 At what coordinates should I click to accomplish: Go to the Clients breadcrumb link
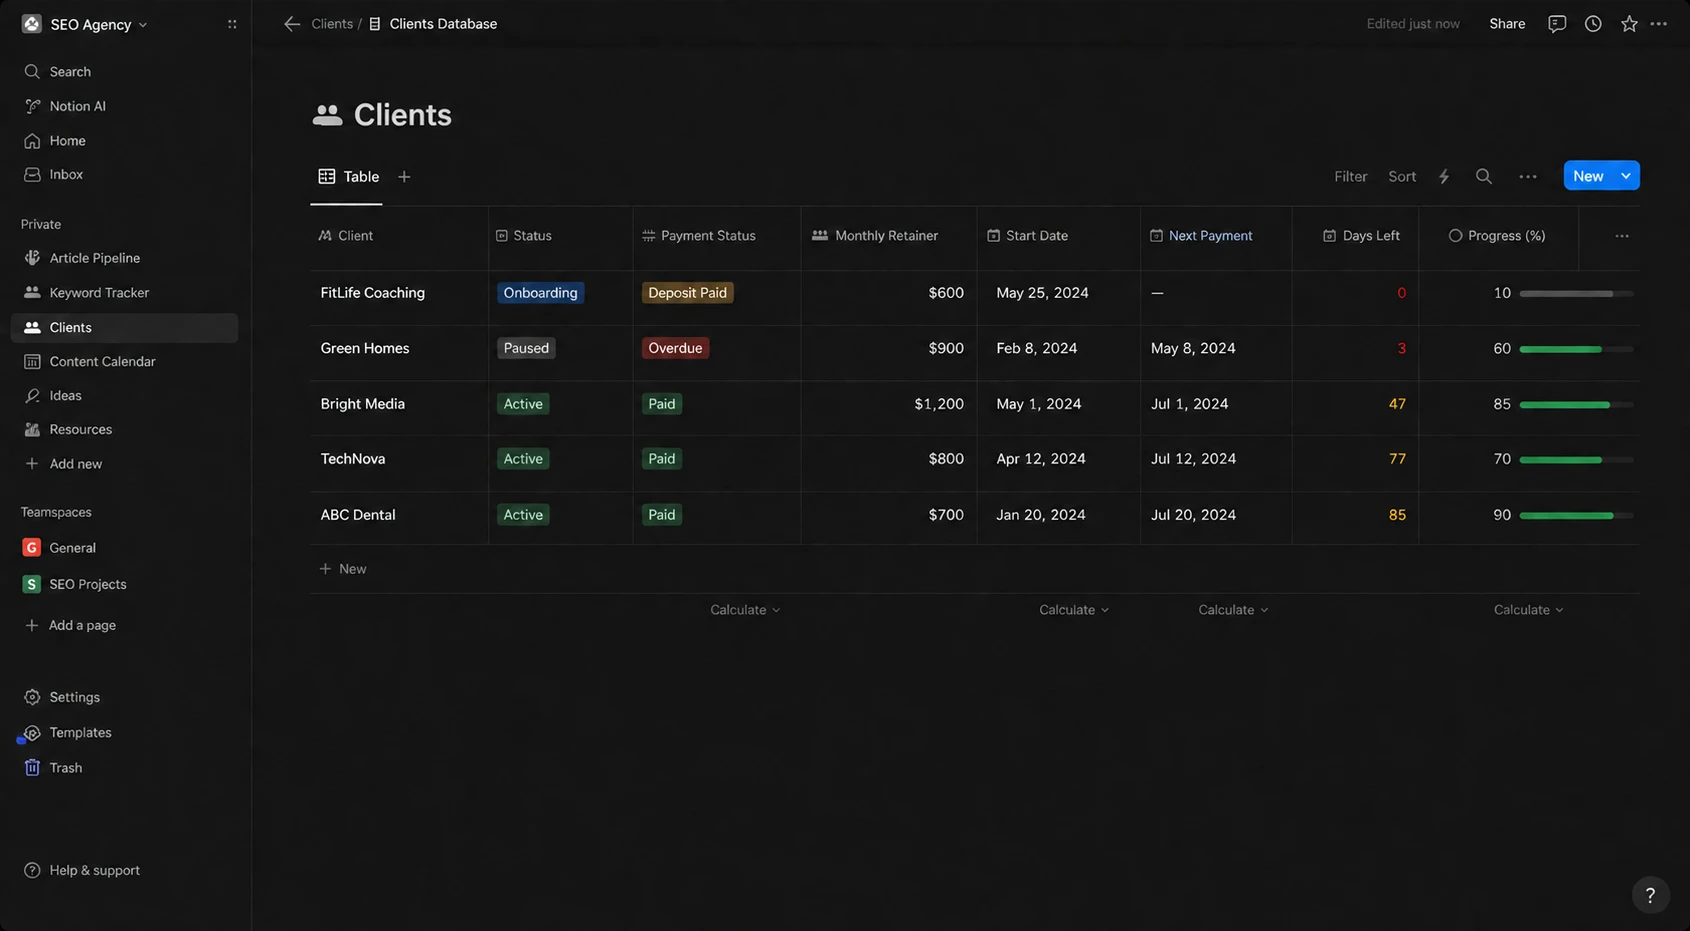pos(332,24)
